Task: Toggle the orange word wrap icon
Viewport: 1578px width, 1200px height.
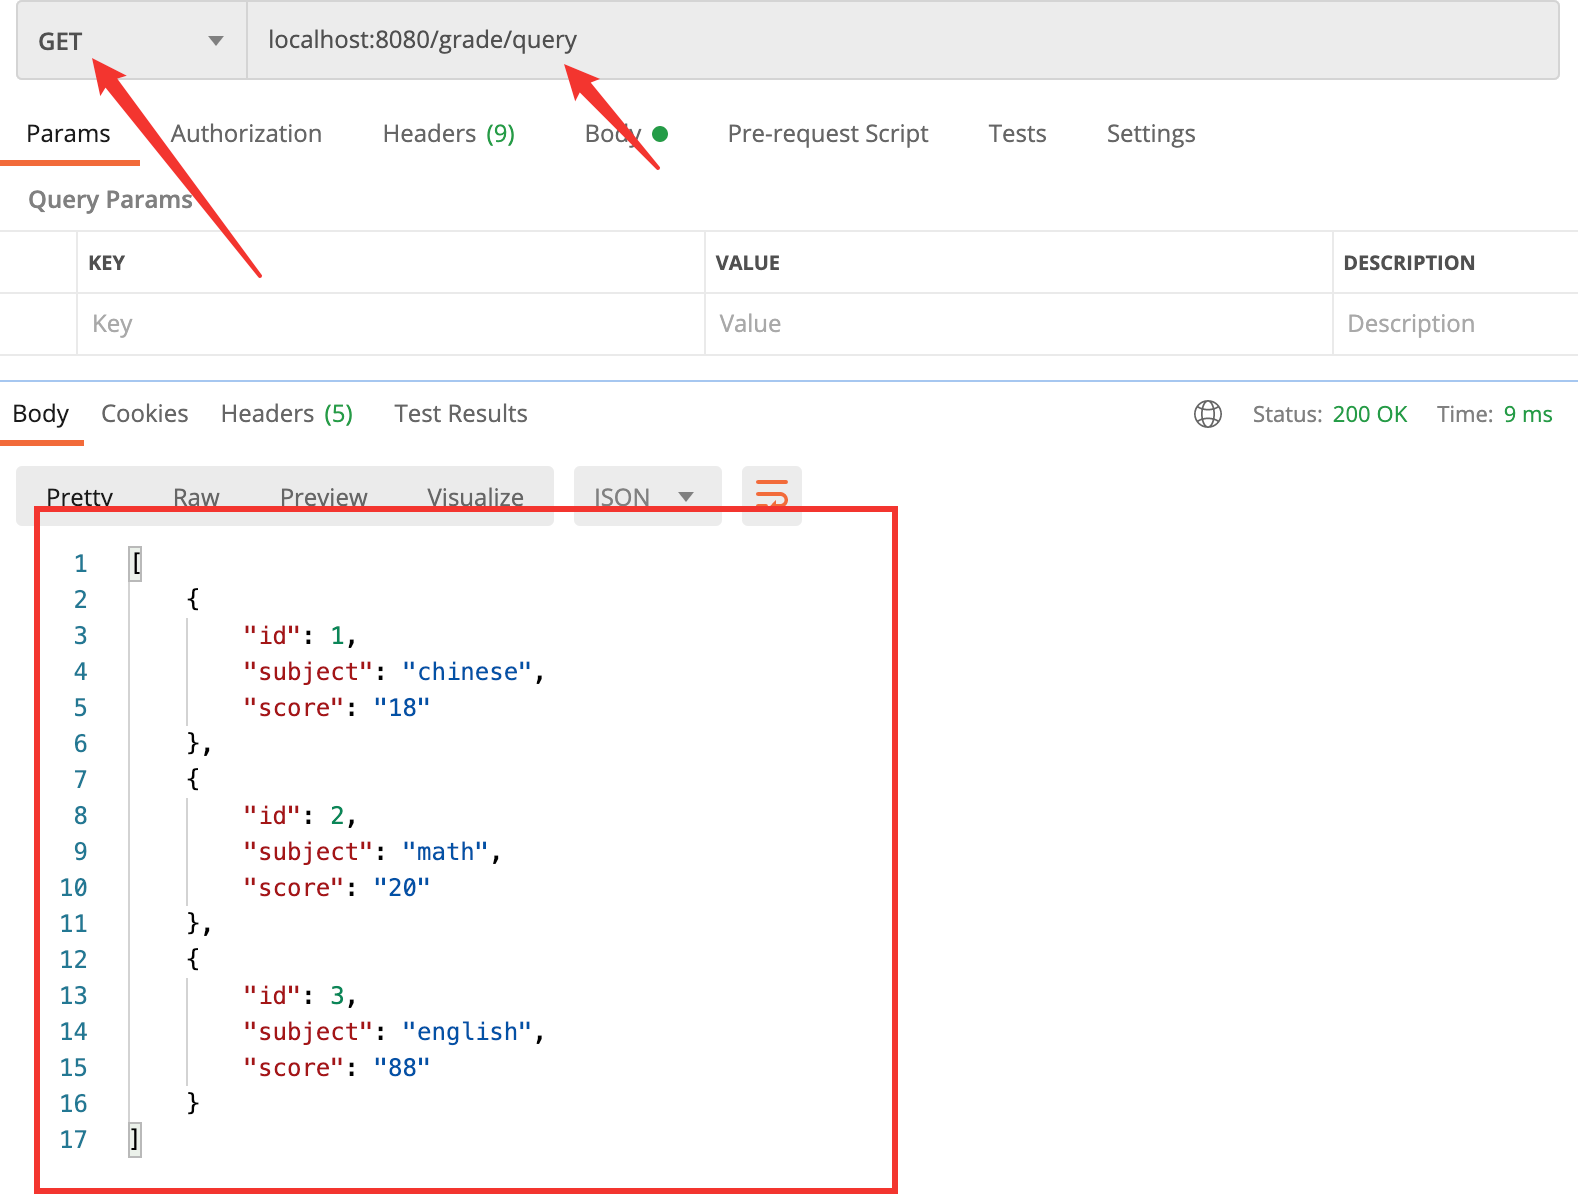Action: 771,495
